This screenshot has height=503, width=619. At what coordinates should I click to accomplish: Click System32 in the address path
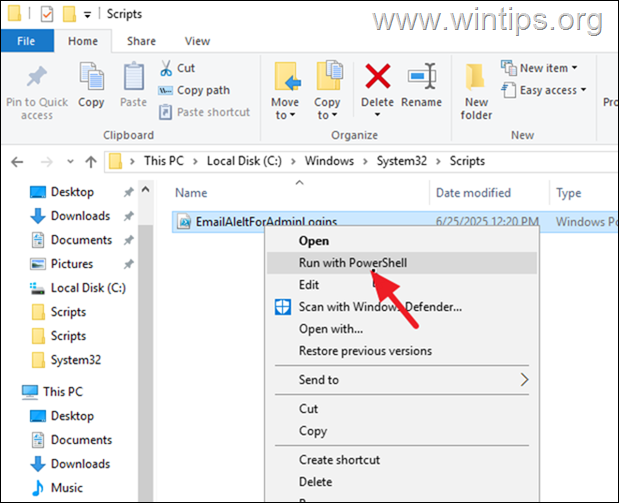point(401,161)
